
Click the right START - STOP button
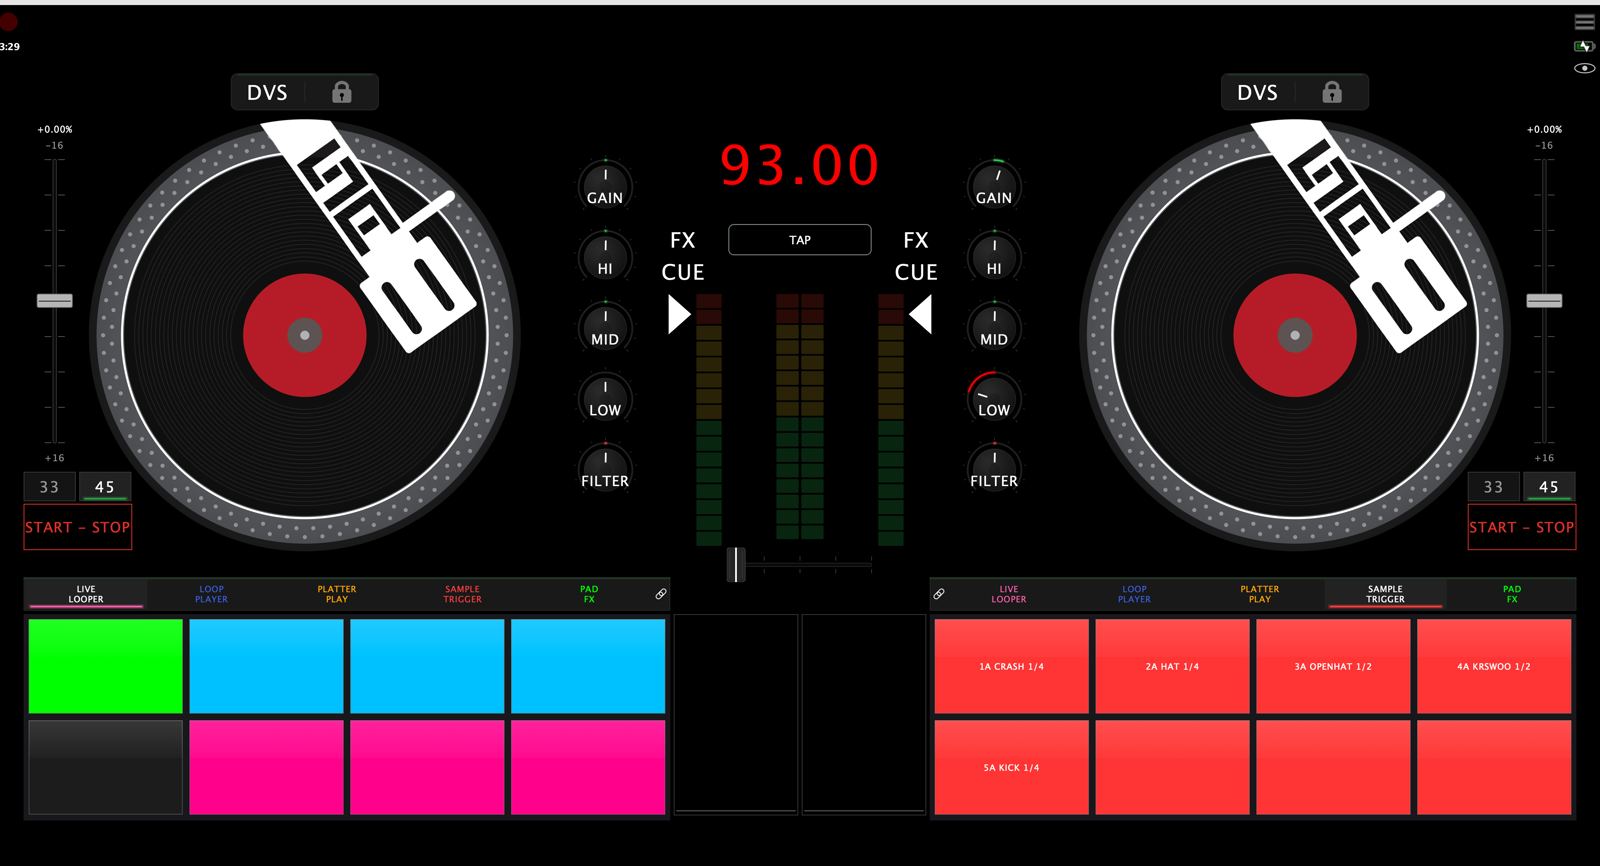[1522, 527]
